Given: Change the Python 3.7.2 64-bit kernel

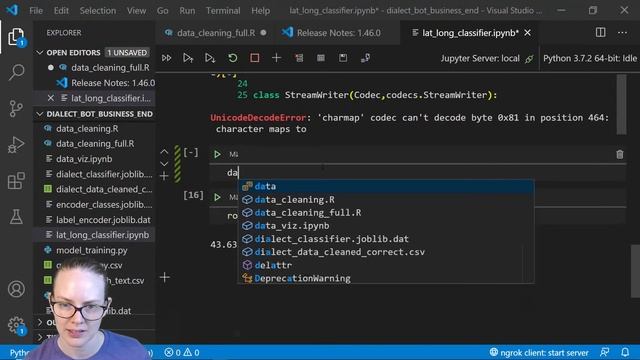Looking at the screenshot, I should pos(590,58).
